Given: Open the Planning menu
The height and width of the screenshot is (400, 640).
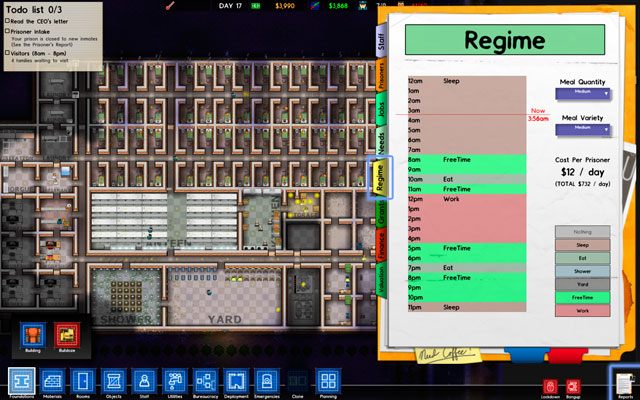Looking at the screenshot, I should 328,381.
